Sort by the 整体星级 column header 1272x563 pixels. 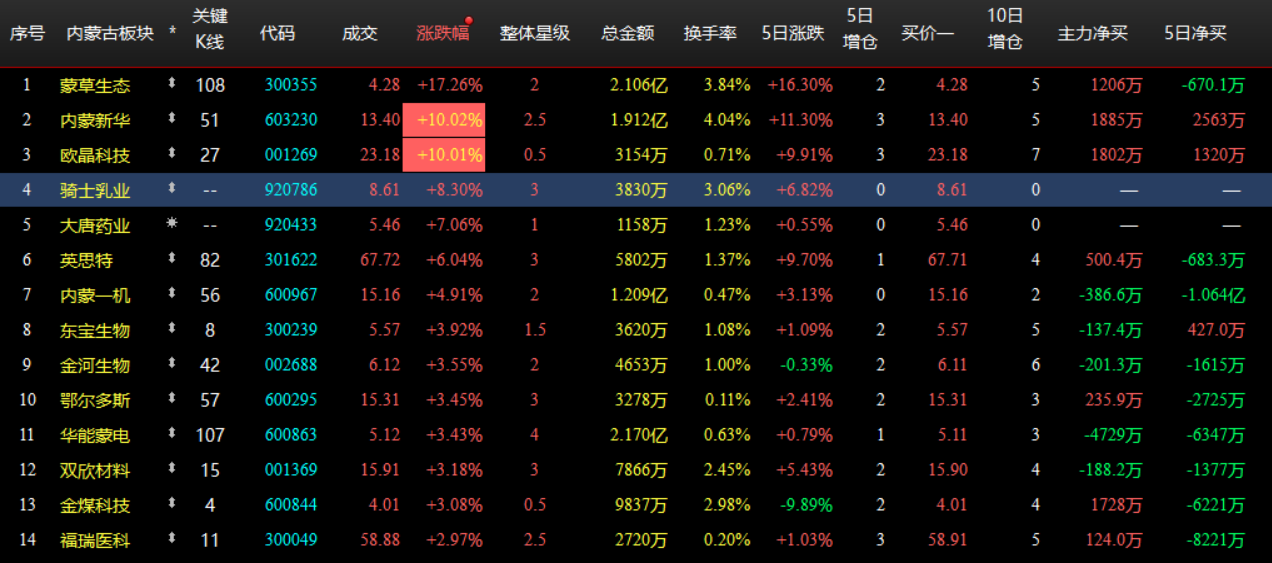click(535, 33)
